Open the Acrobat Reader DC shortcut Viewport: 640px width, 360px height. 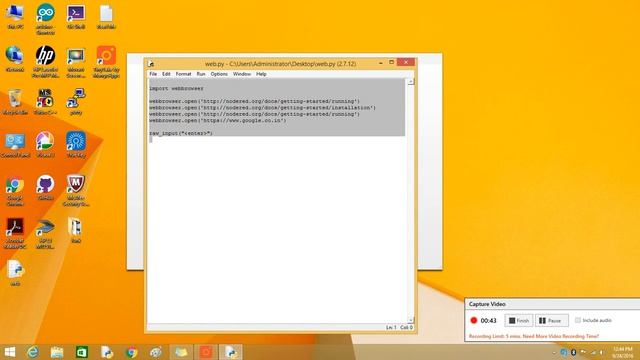(15, 233)
